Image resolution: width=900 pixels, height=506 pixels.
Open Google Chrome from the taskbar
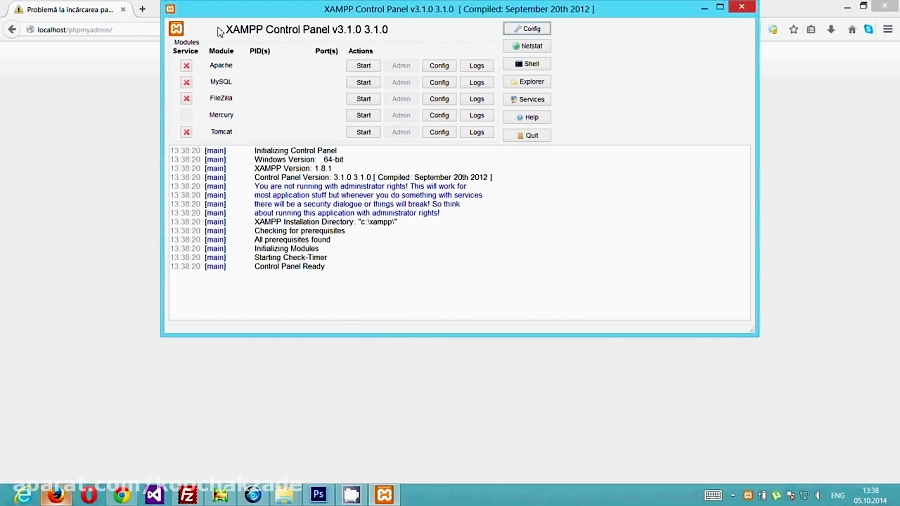click(122, 495)
